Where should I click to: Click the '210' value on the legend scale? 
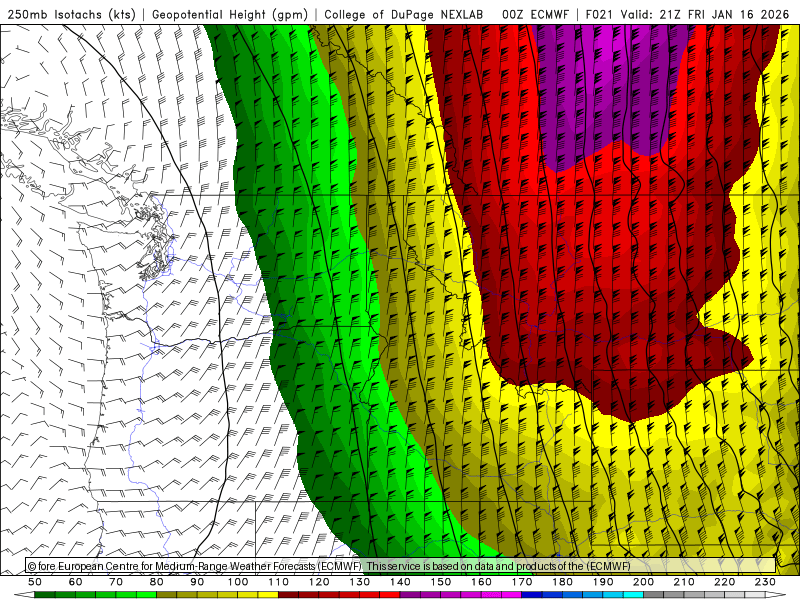click(x=684, y=582)
